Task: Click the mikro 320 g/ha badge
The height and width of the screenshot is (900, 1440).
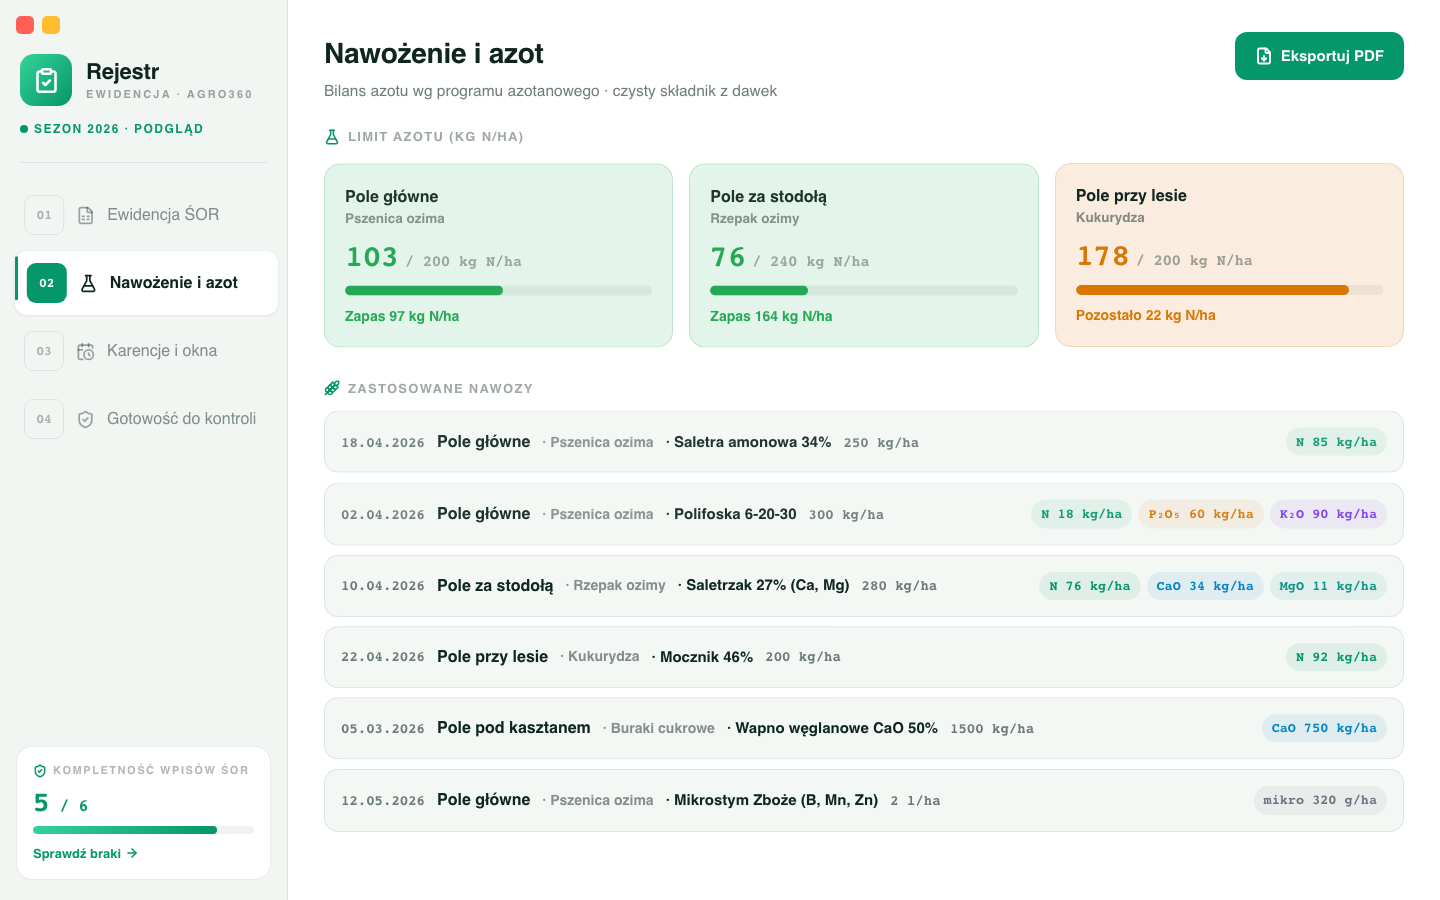Action: coord(1320,800)
